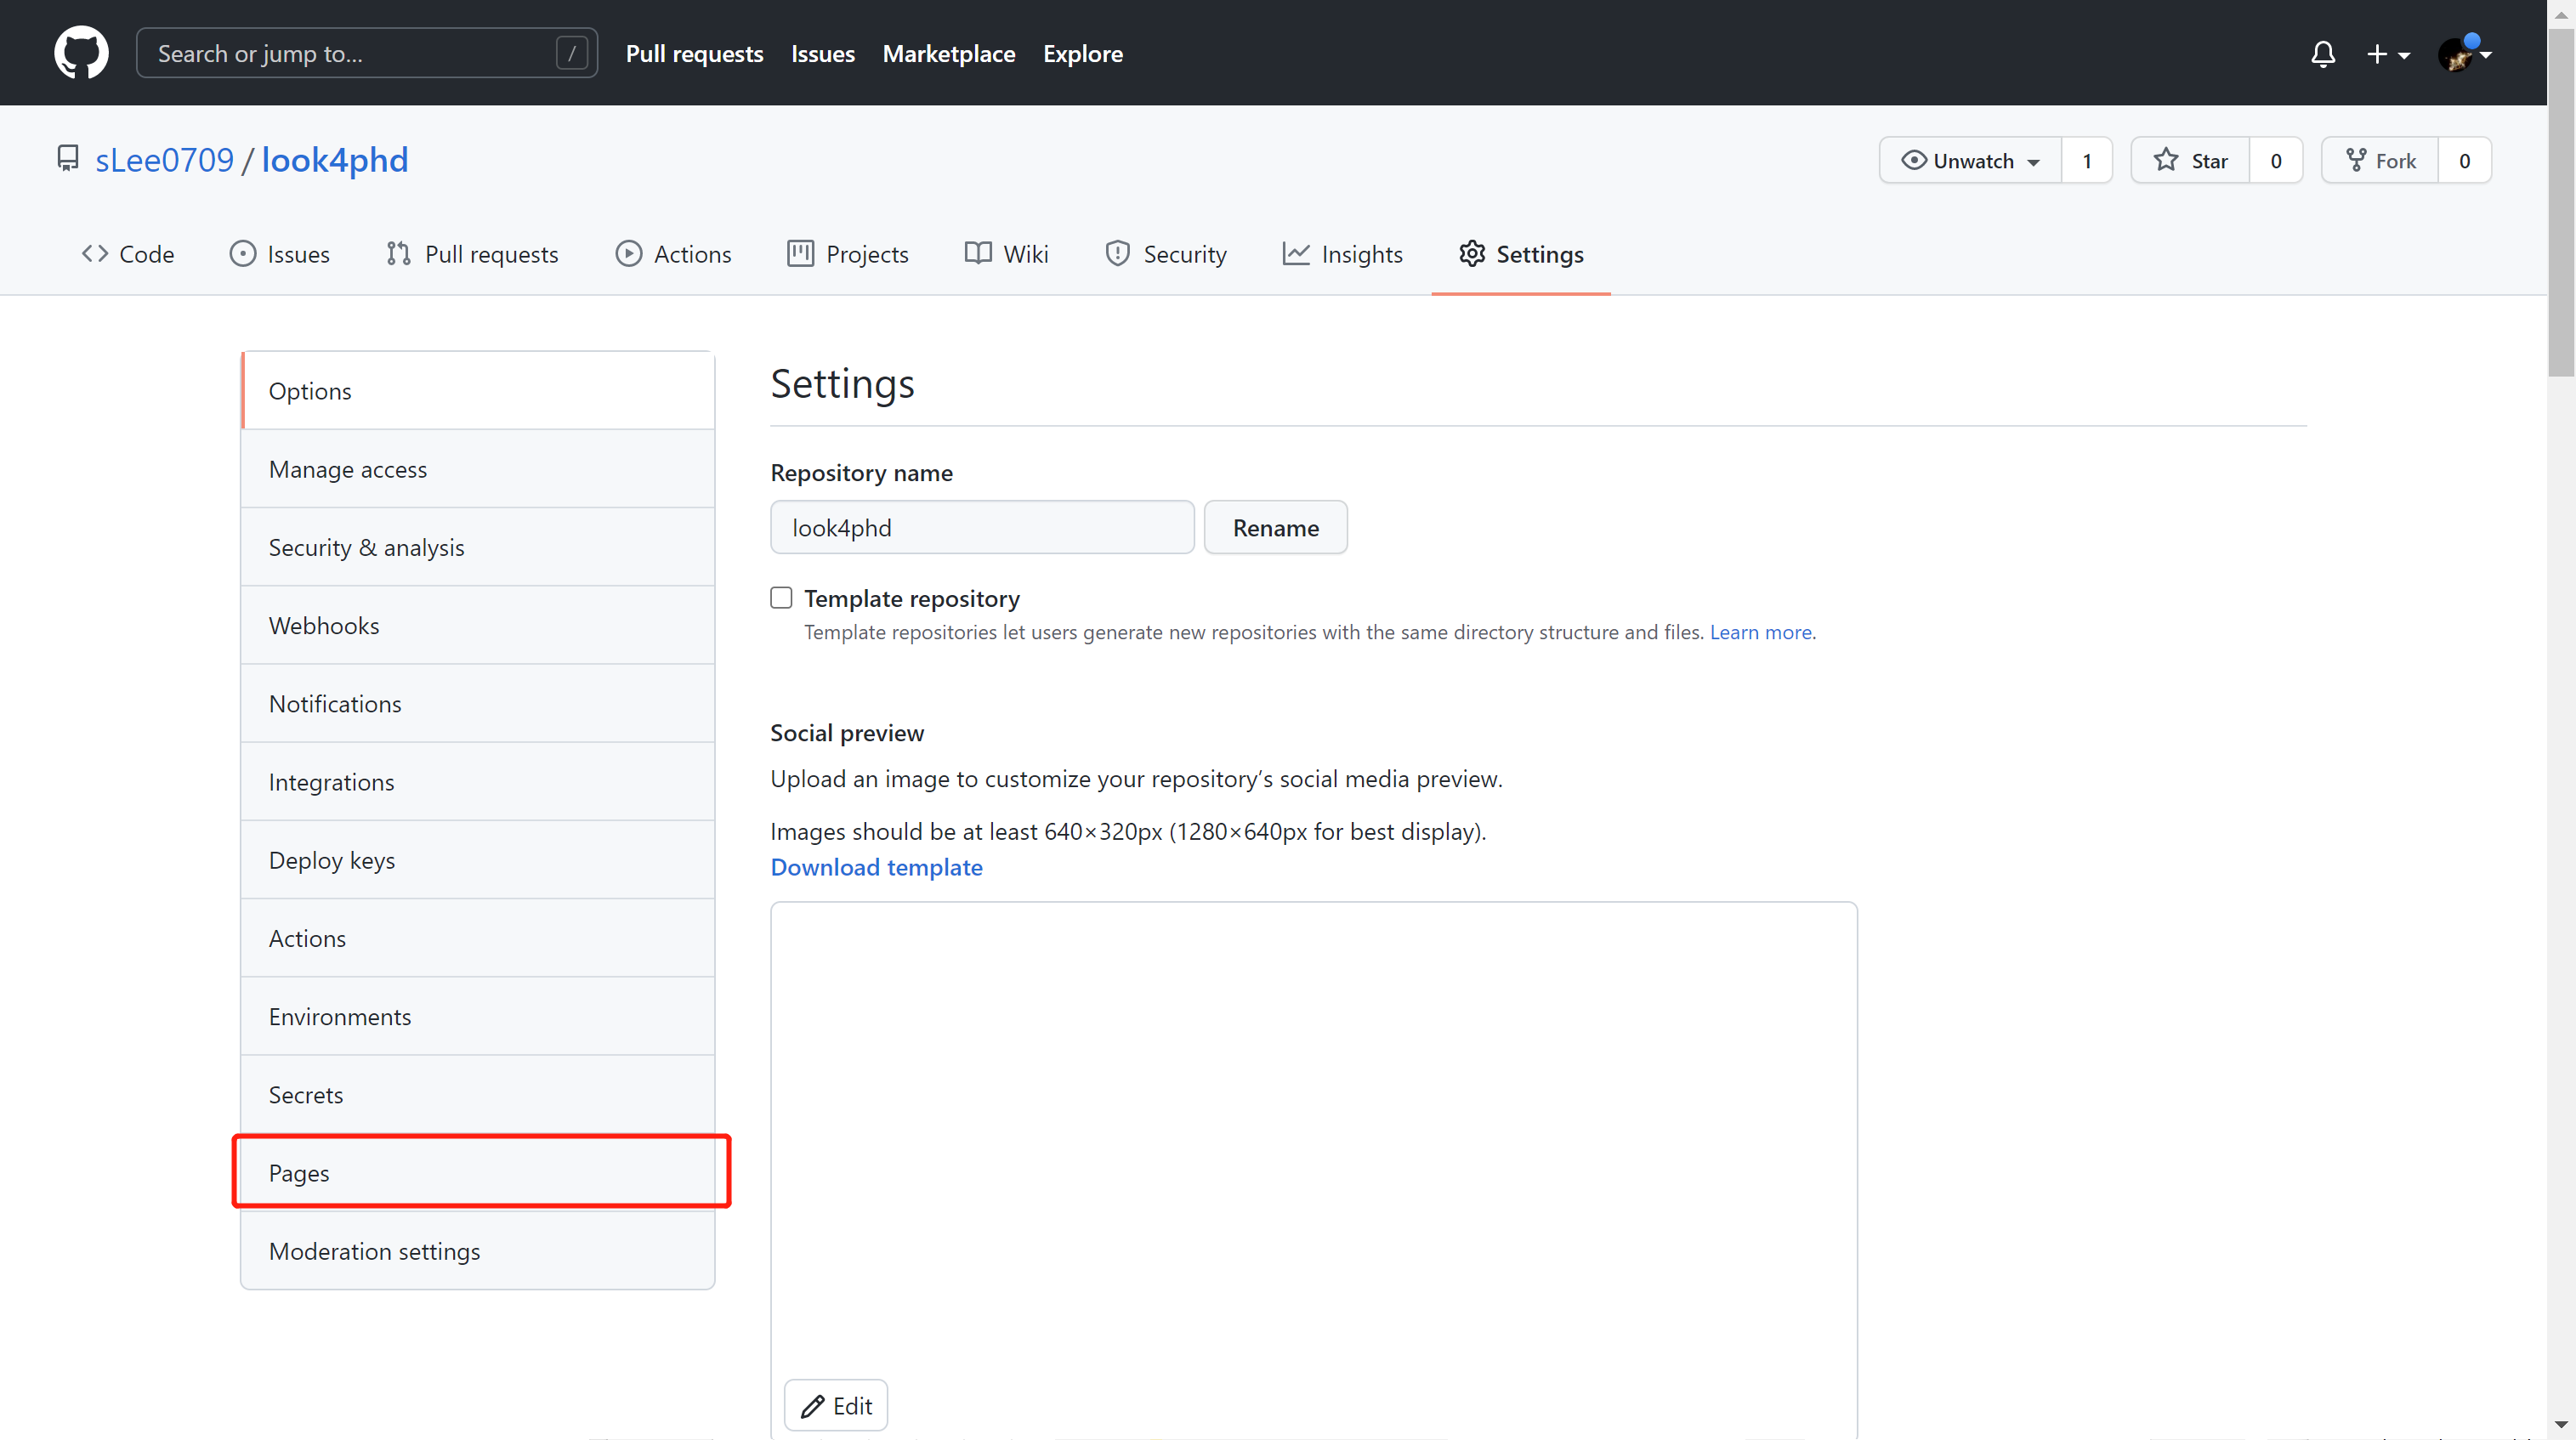
Task: Click the fork icon in Fork button
Action: (2356, 160)
